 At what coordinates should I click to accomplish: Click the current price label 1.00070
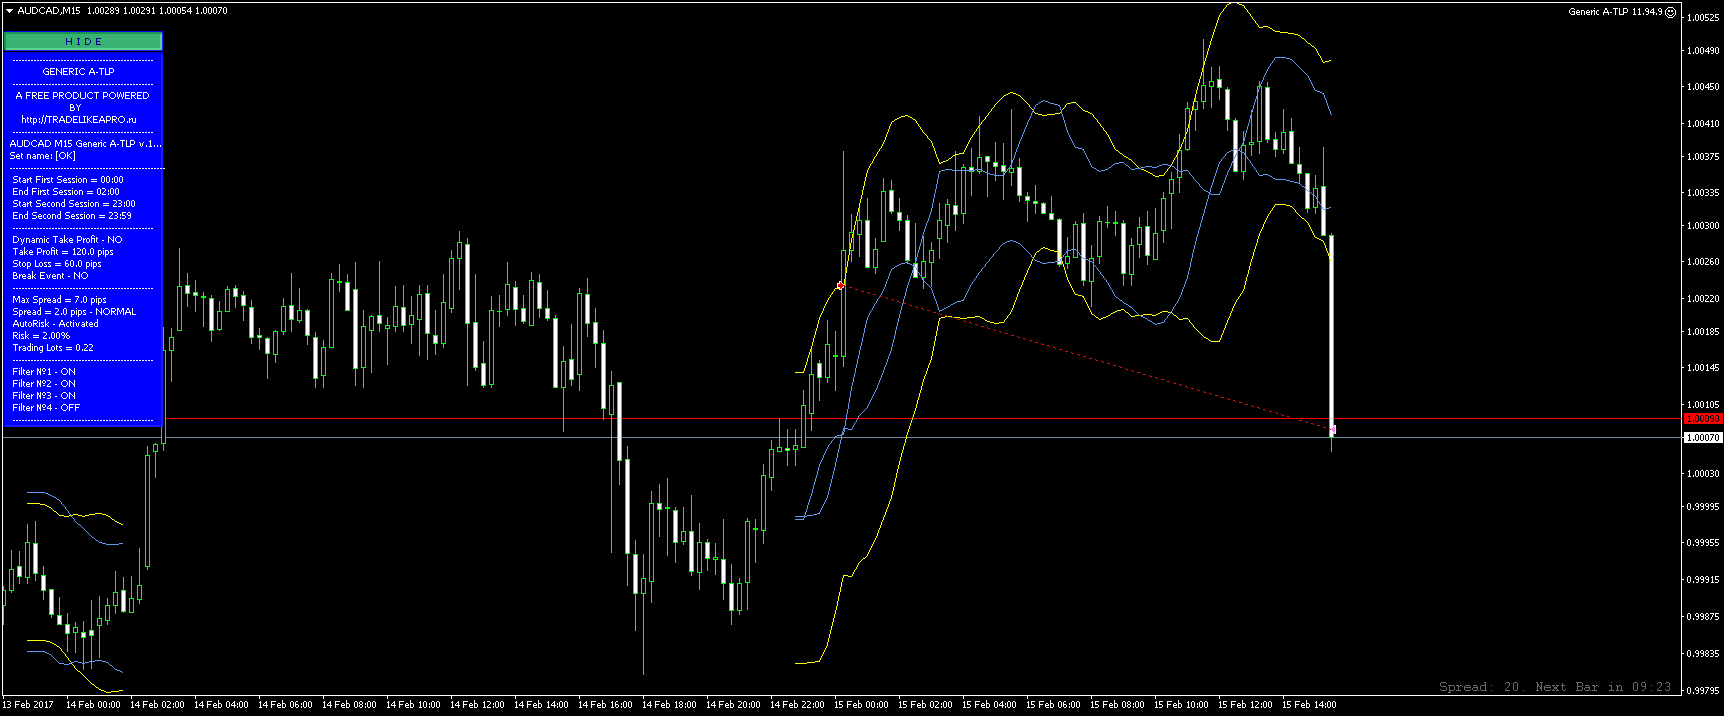point(1702,438)
